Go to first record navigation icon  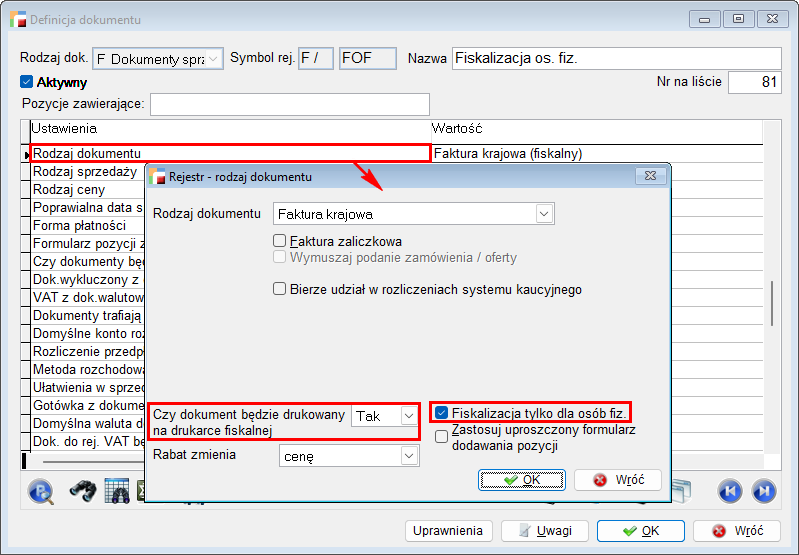pyautogui.click(x=730, y=490)
